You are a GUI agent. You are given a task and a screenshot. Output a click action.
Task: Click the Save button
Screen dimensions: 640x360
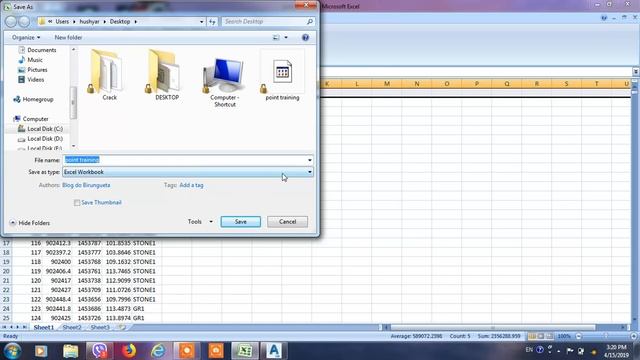240,222
